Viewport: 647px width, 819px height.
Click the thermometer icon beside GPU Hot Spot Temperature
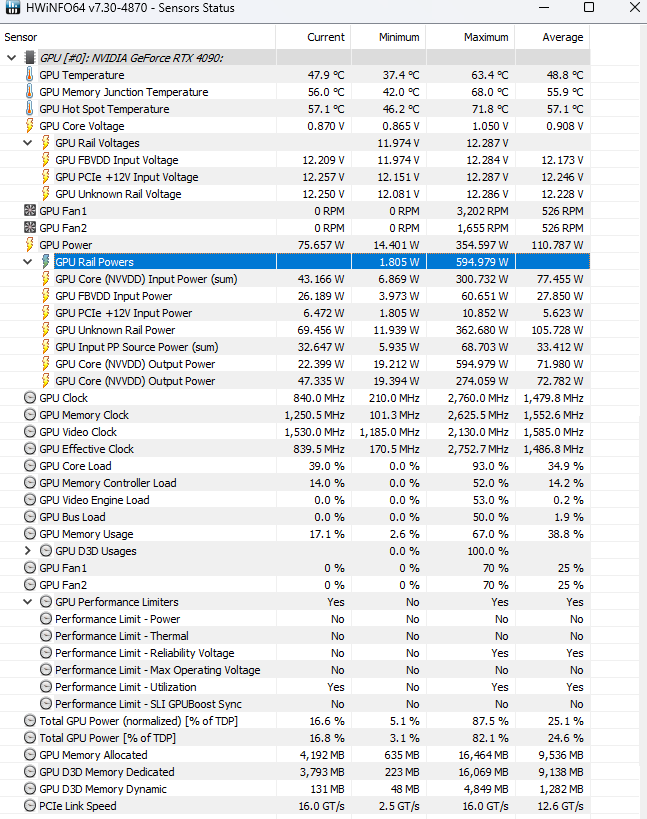29,109
